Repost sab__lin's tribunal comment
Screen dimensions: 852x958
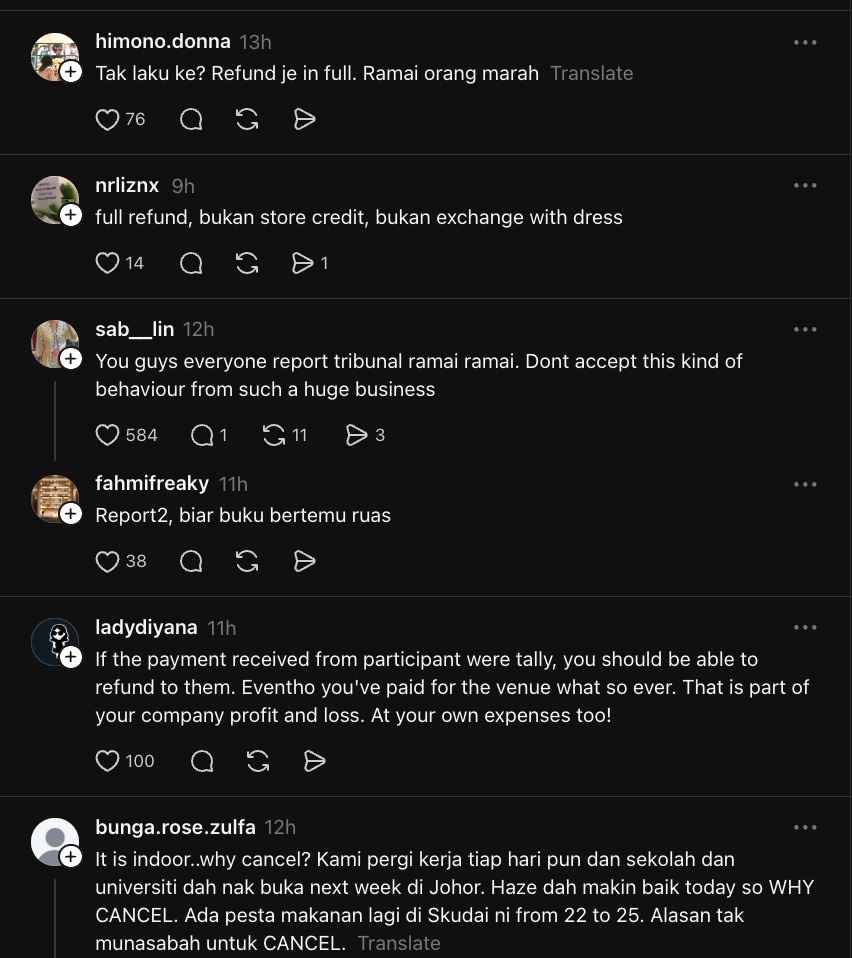coord(274,435)
